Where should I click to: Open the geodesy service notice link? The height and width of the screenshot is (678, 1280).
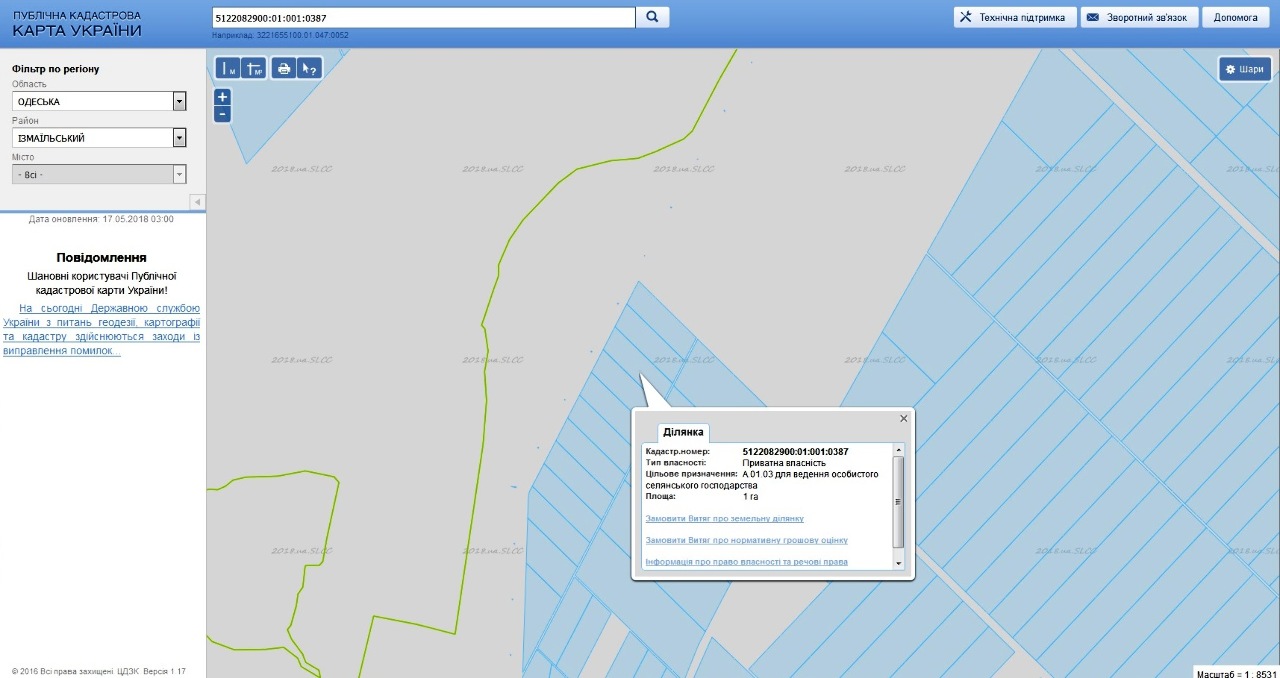click(x=102, y=330)
